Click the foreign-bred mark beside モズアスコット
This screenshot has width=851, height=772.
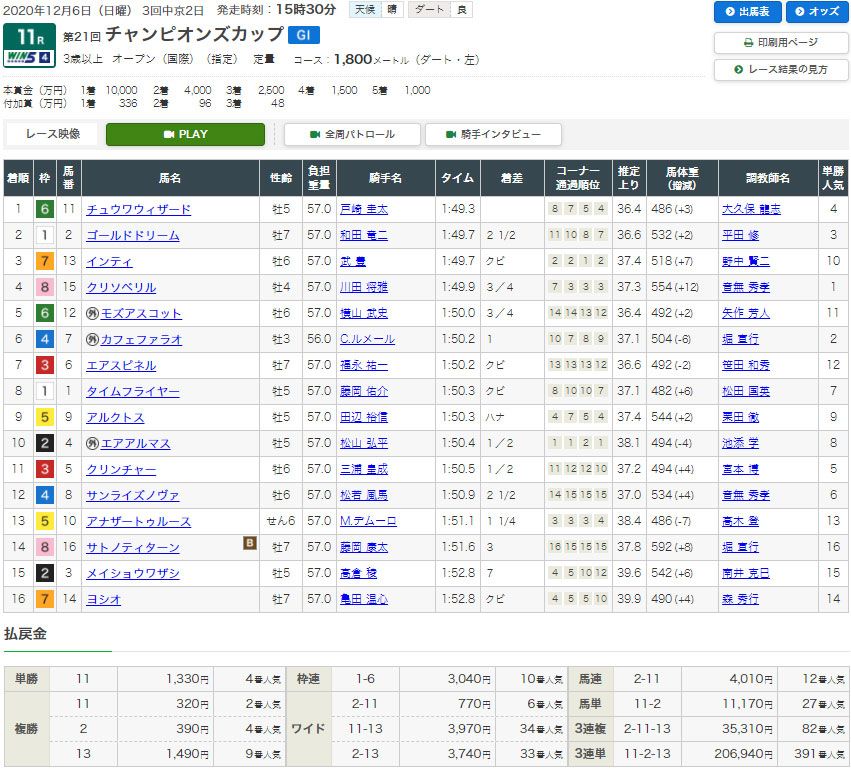93,314
